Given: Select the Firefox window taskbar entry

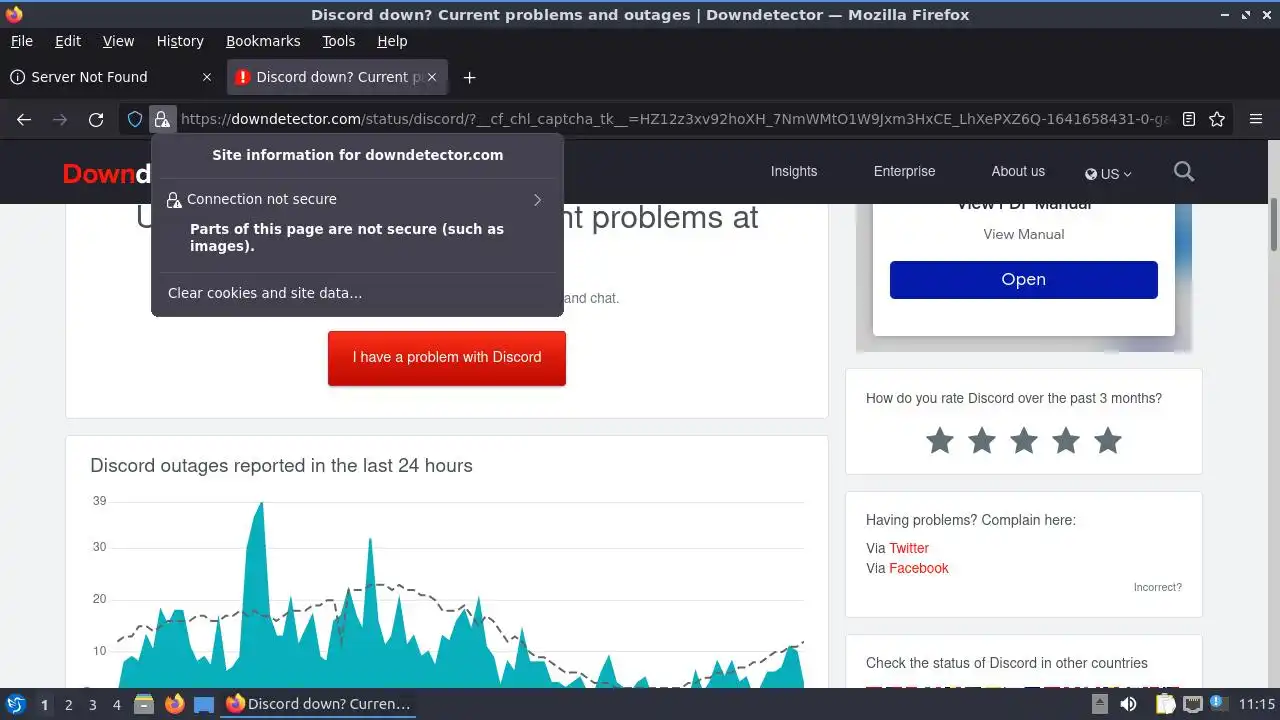Looking at the screenshot, I should pos(318,704).
